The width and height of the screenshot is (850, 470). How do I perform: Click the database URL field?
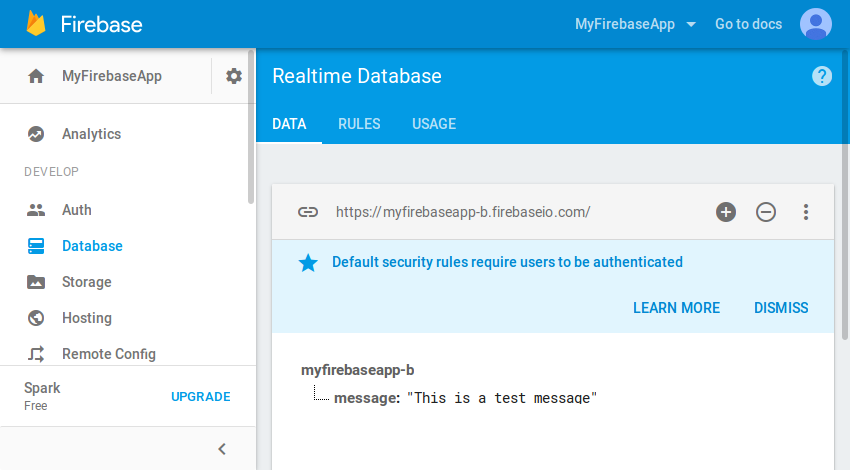(x=463, y=212)
